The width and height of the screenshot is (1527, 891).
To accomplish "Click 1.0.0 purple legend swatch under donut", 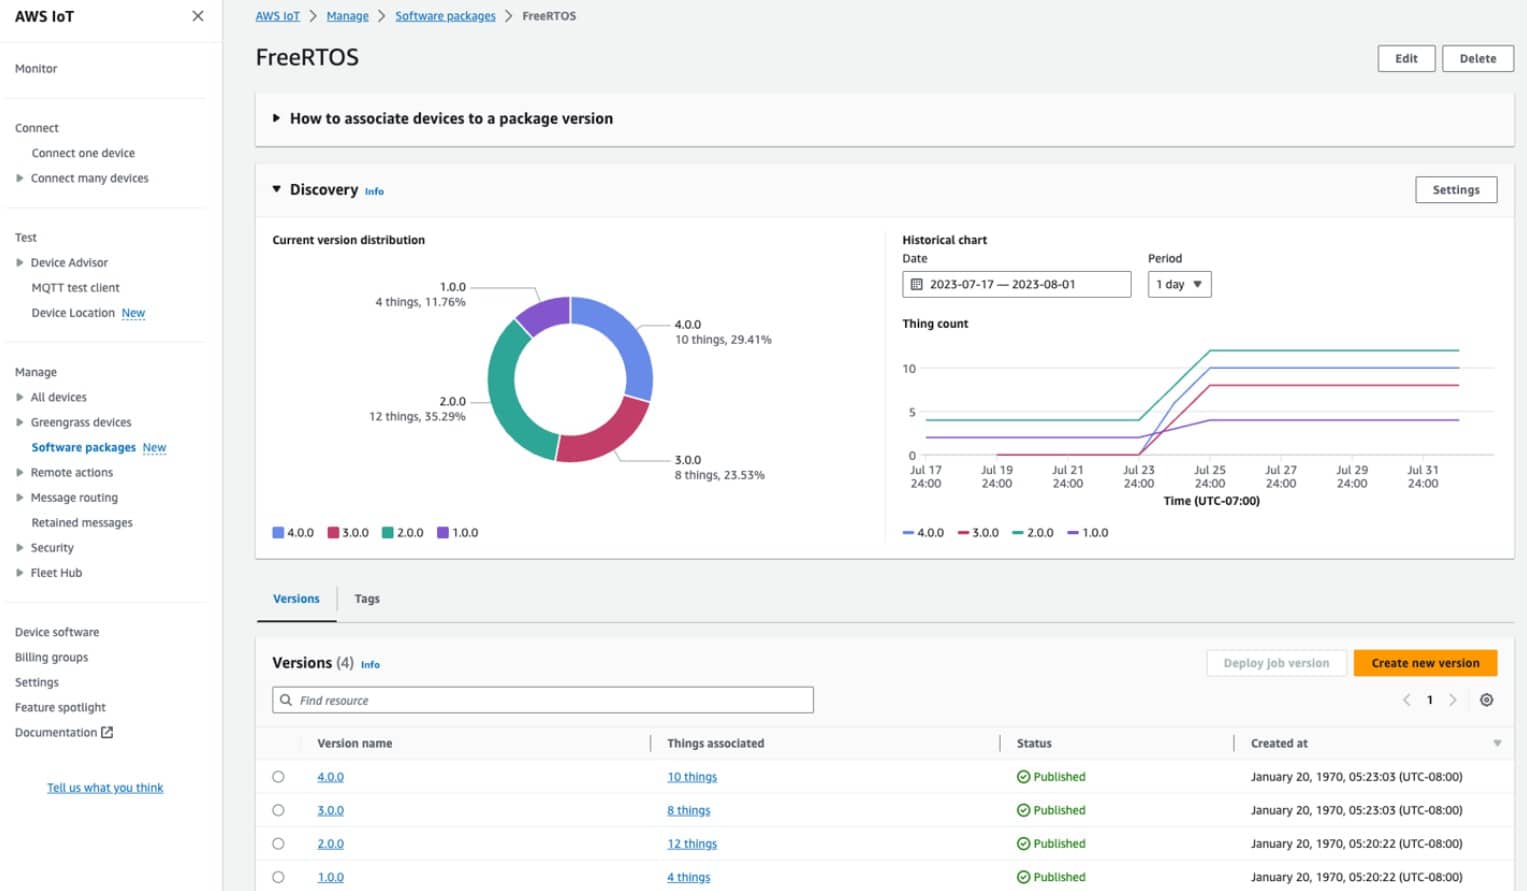I will click(x=442, y=533).
